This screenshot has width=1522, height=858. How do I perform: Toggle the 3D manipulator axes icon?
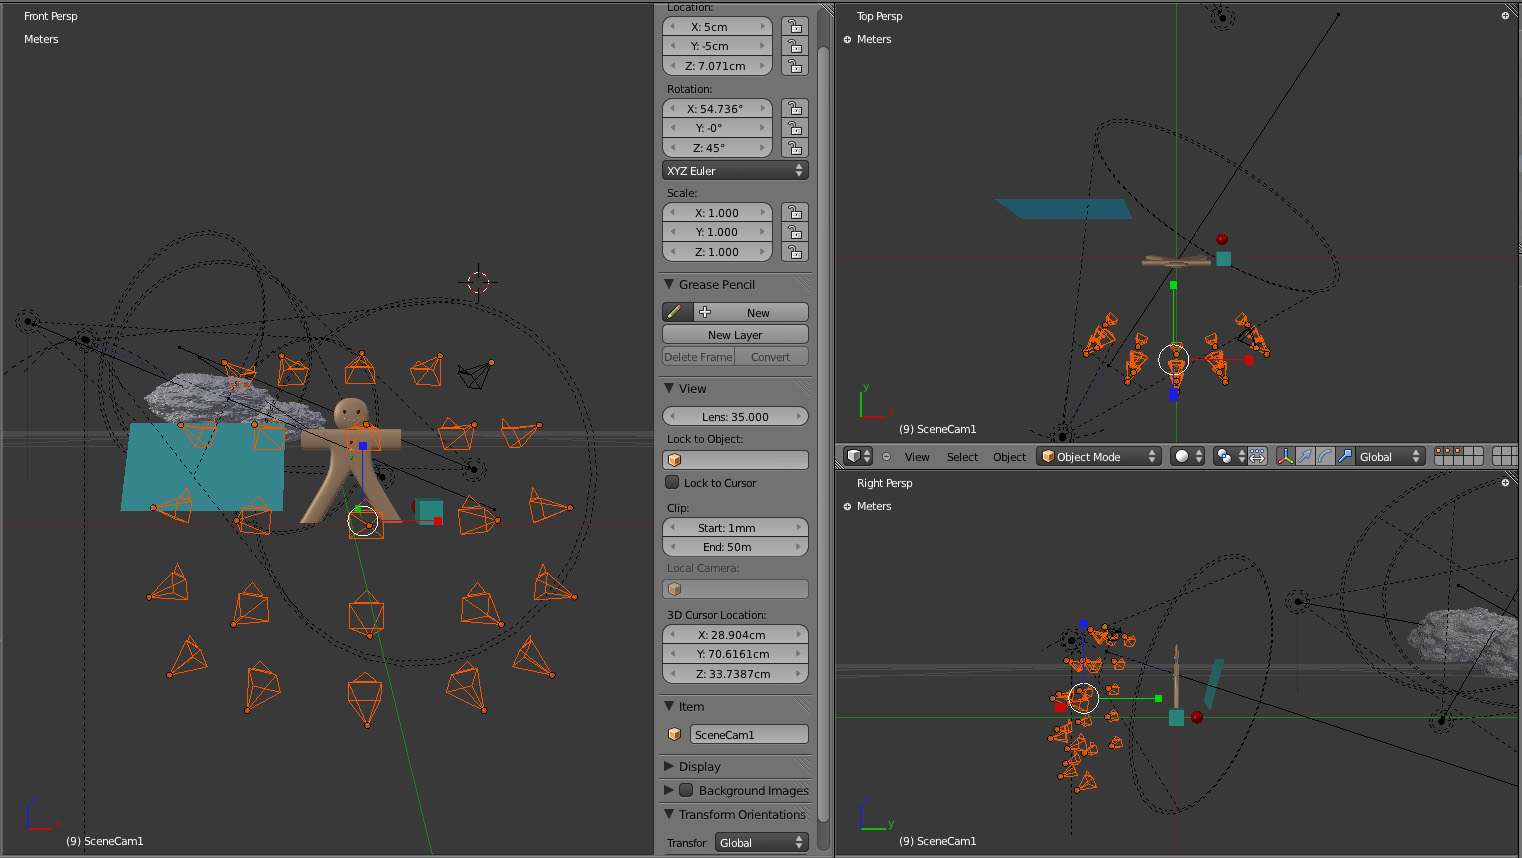[x=1285, y=457]
